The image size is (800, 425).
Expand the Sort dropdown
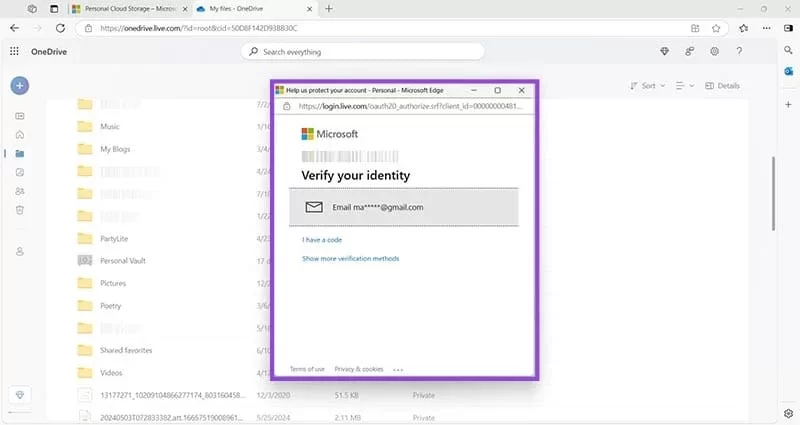click(x=645, y=86)
